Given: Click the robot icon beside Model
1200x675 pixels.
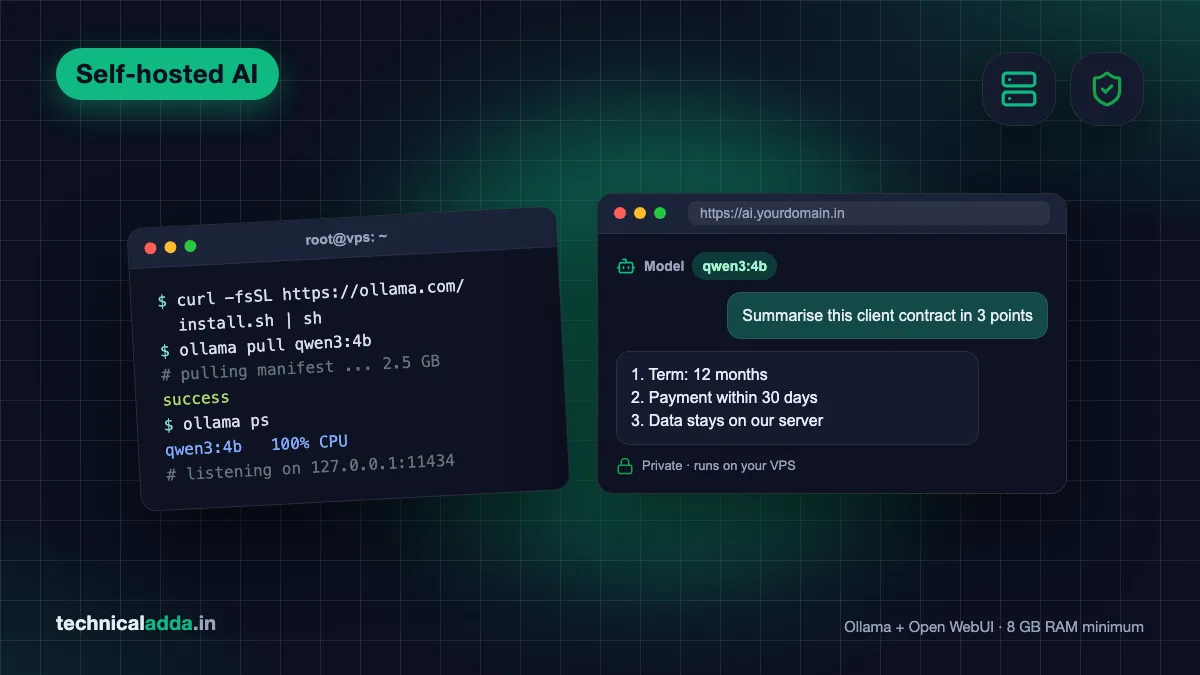Looking at the screenshot, I should (x=626, y=266).
